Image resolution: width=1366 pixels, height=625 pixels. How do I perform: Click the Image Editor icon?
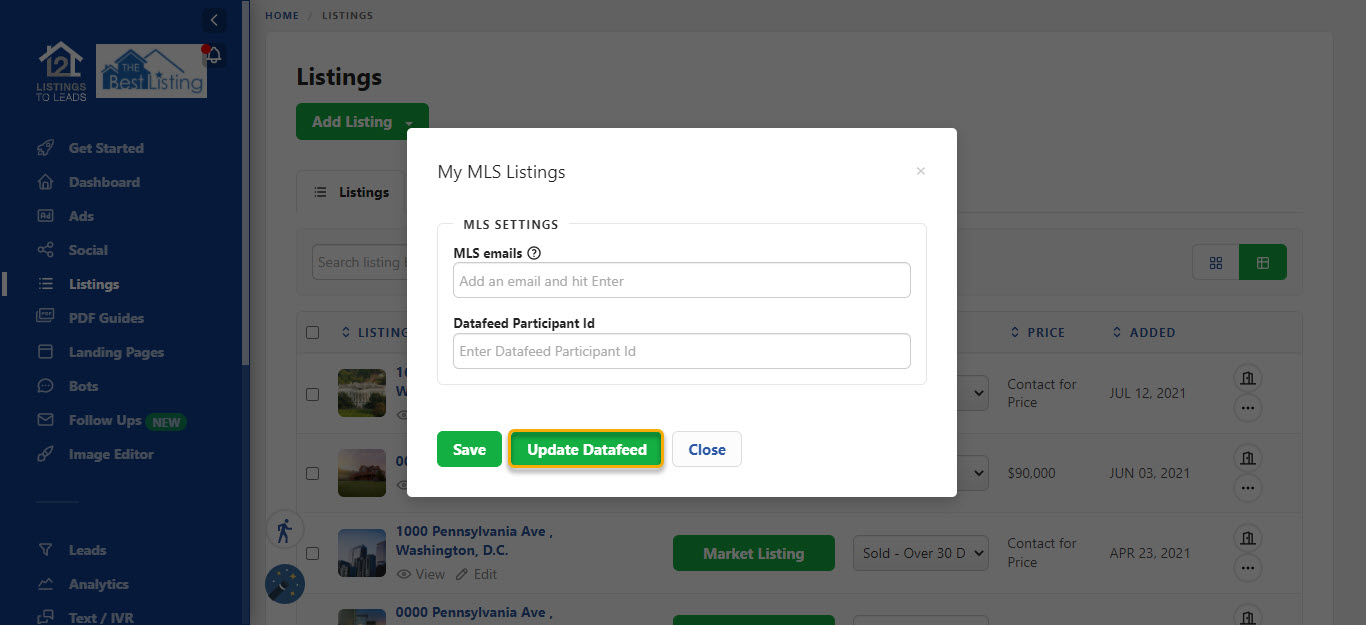[45, 454]
